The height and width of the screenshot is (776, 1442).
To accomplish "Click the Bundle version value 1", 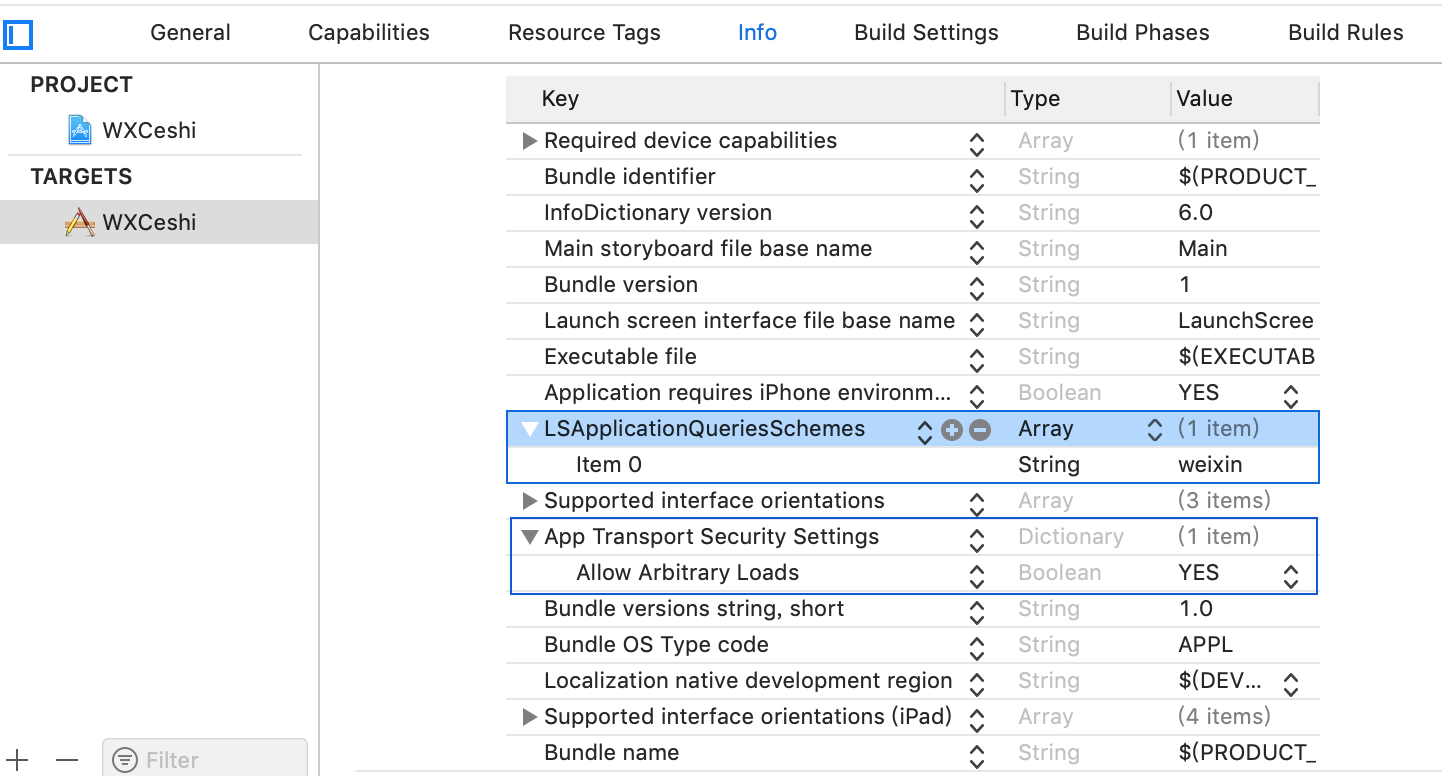I will (x=1185, y=285).
